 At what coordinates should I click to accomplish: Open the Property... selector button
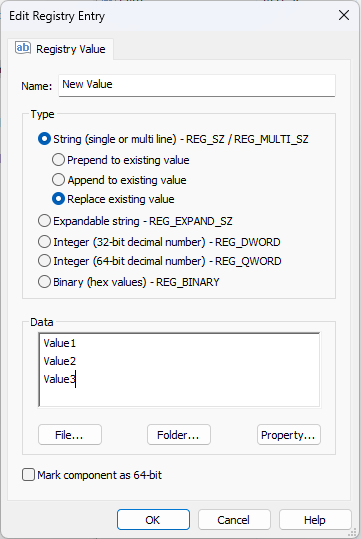[x=289, y=435]
